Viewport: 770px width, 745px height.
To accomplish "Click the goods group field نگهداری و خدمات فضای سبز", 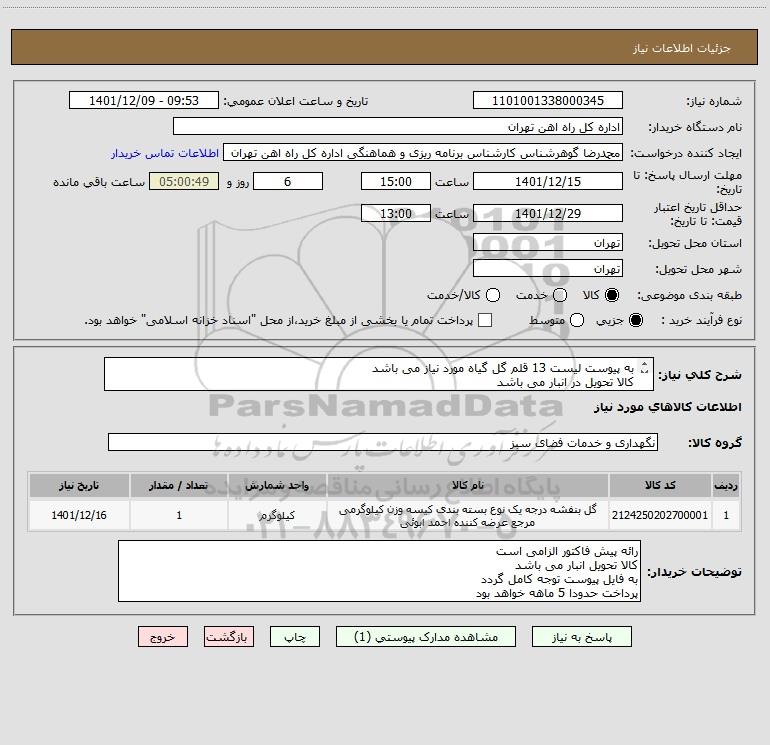I will click(x=383, y=442).
